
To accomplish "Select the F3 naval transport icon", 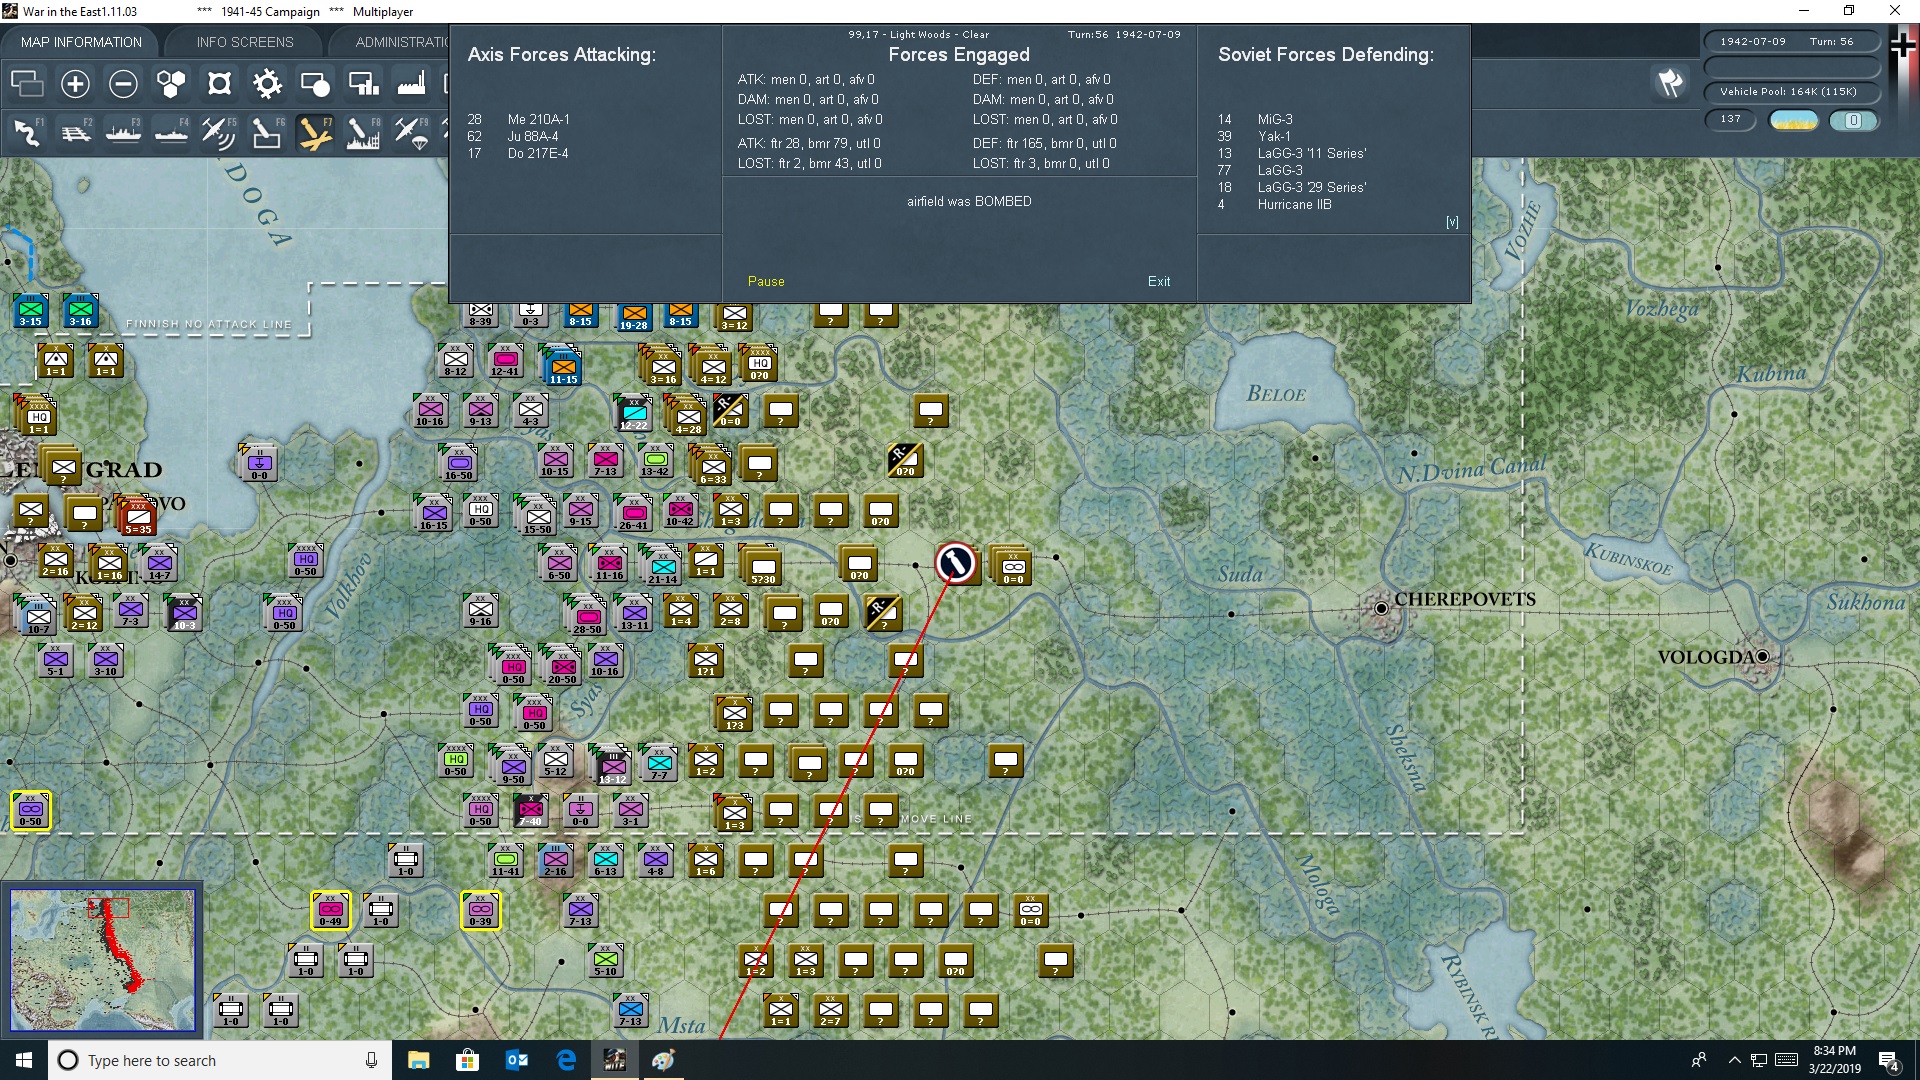I will pyautogui.click(x=123, y=132).
